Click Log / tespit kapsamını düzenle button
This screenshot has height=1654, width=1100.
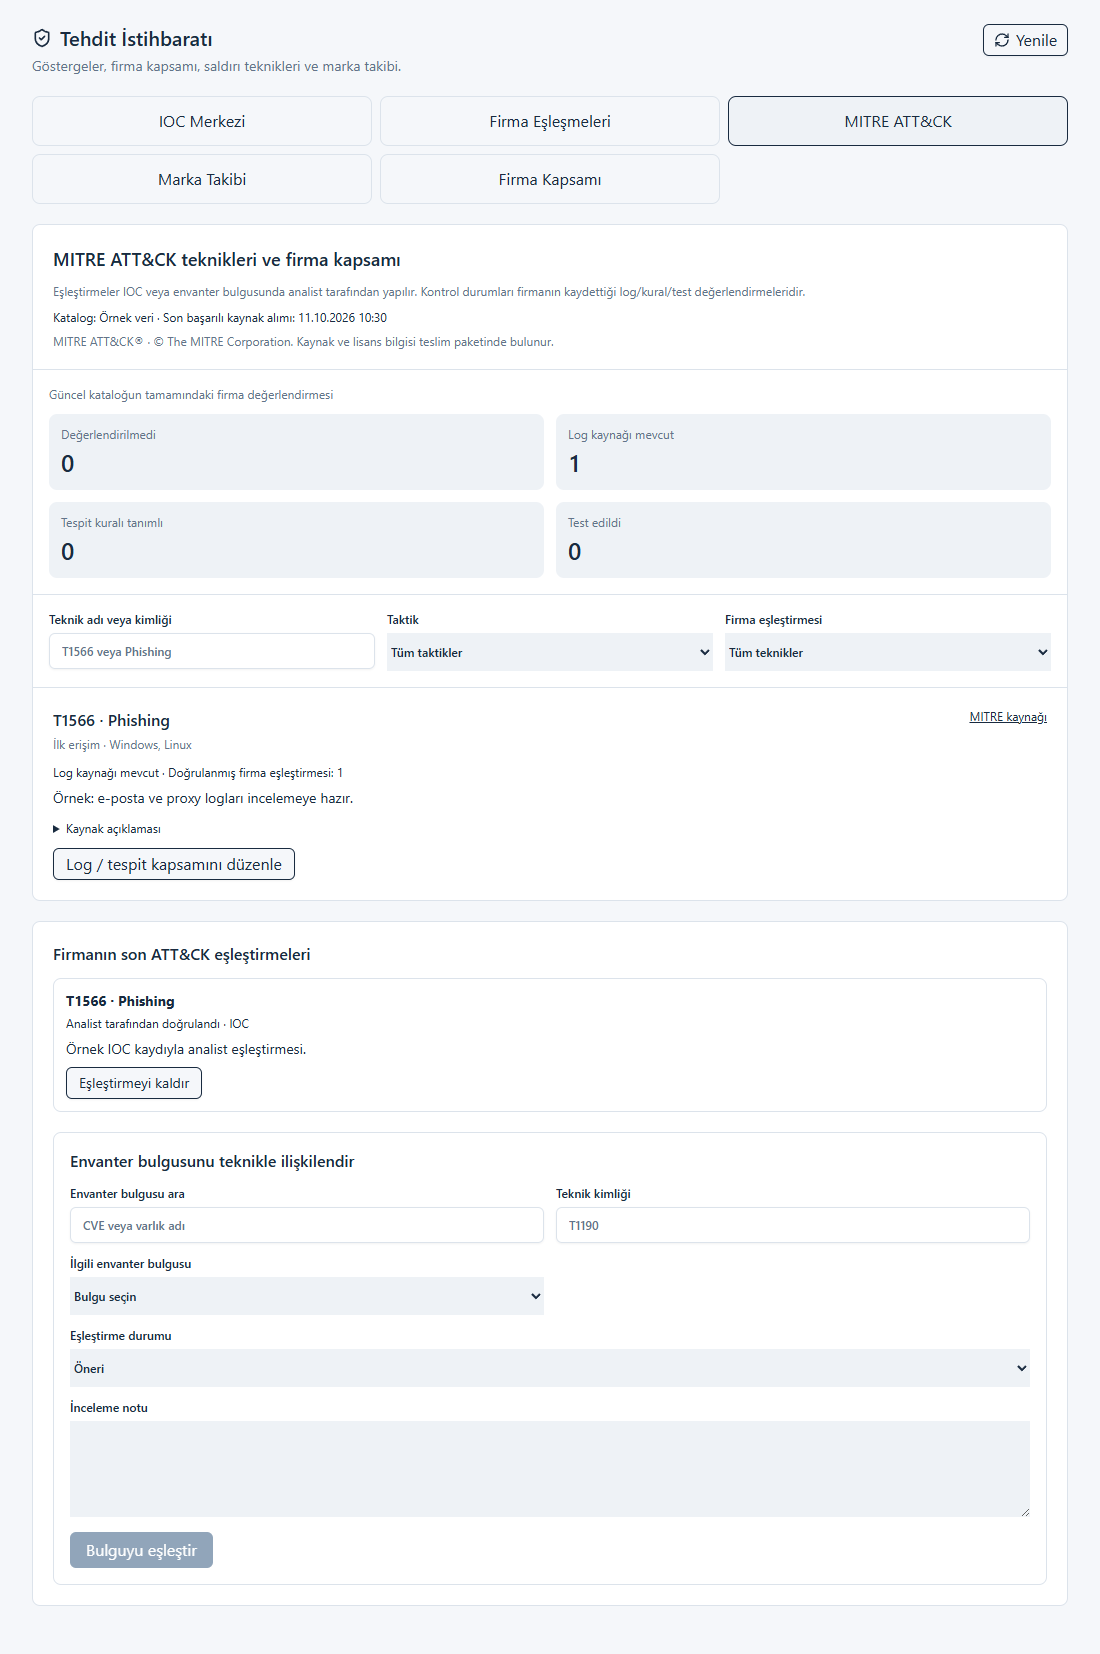tap(174, 864)
